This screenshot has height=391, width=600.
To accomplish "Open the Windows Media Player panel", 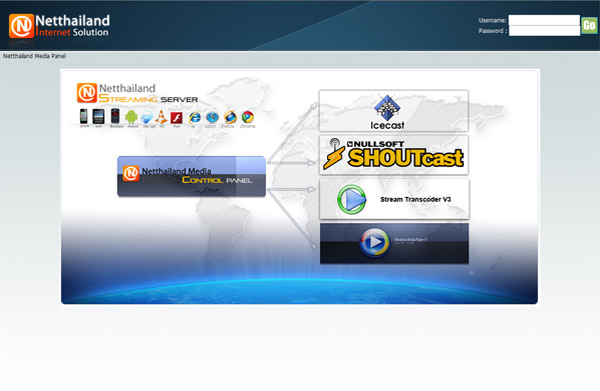I will [x=394, y=243].
